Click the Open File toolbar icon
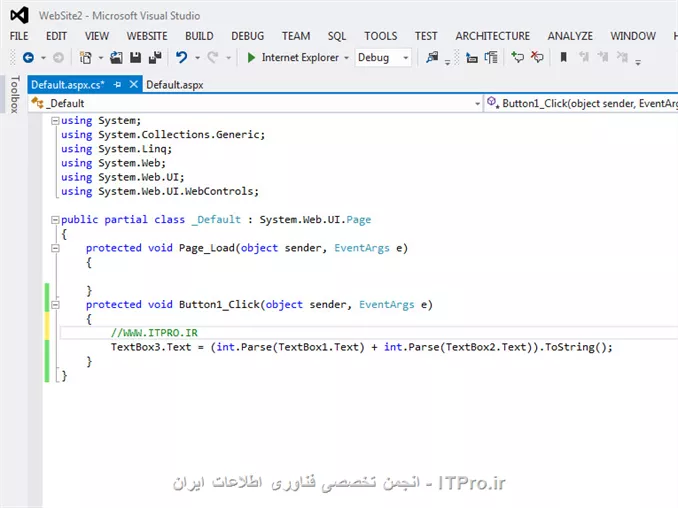 [x=116, y=58]
